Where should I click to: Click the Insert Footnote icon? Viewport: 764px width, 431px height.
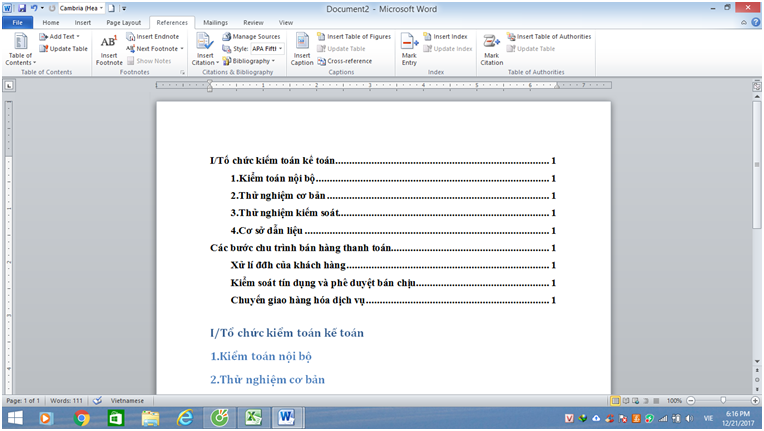(x=109, y=49)
